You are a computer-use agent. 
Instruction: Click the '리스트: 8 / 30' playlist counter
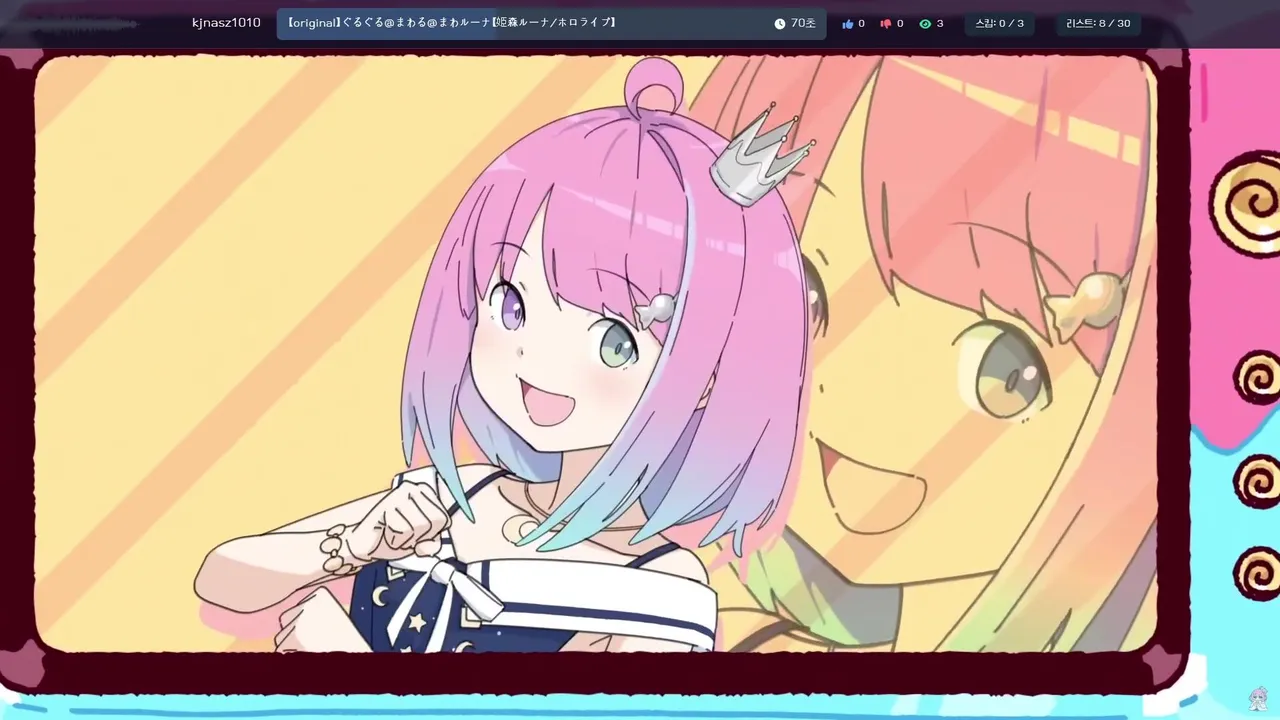(1099, 23)
